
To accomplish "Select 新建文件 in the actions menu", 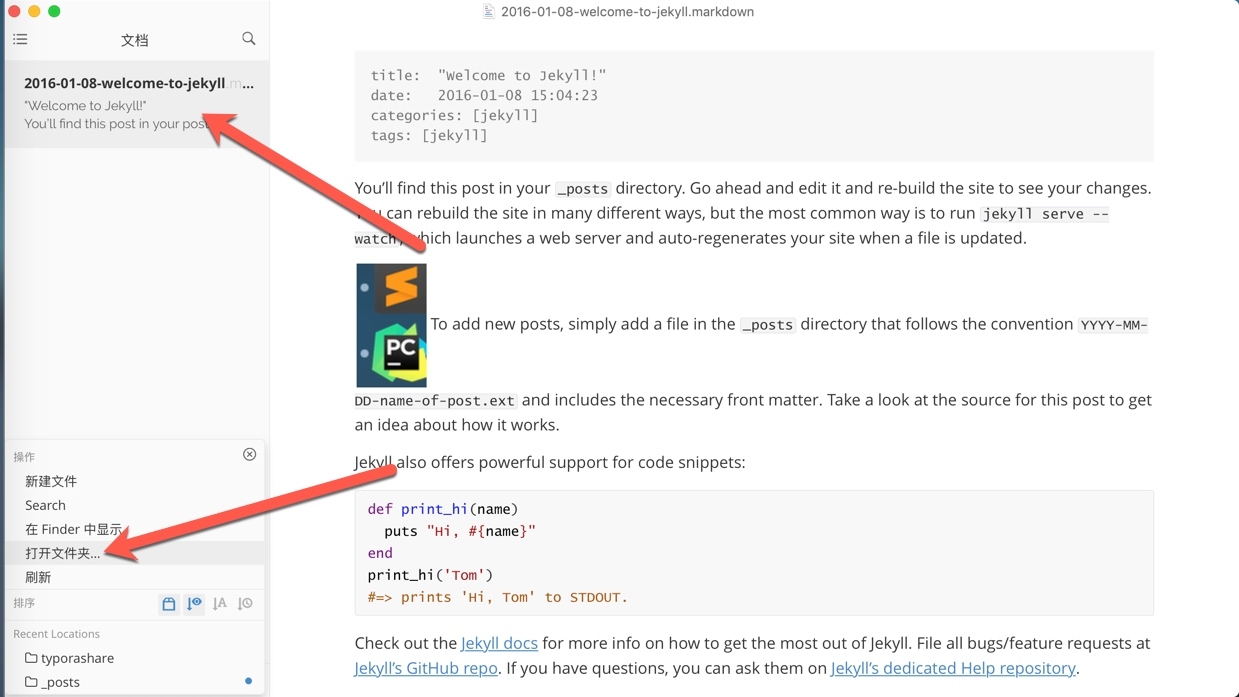I will click(x=51, y=481).
